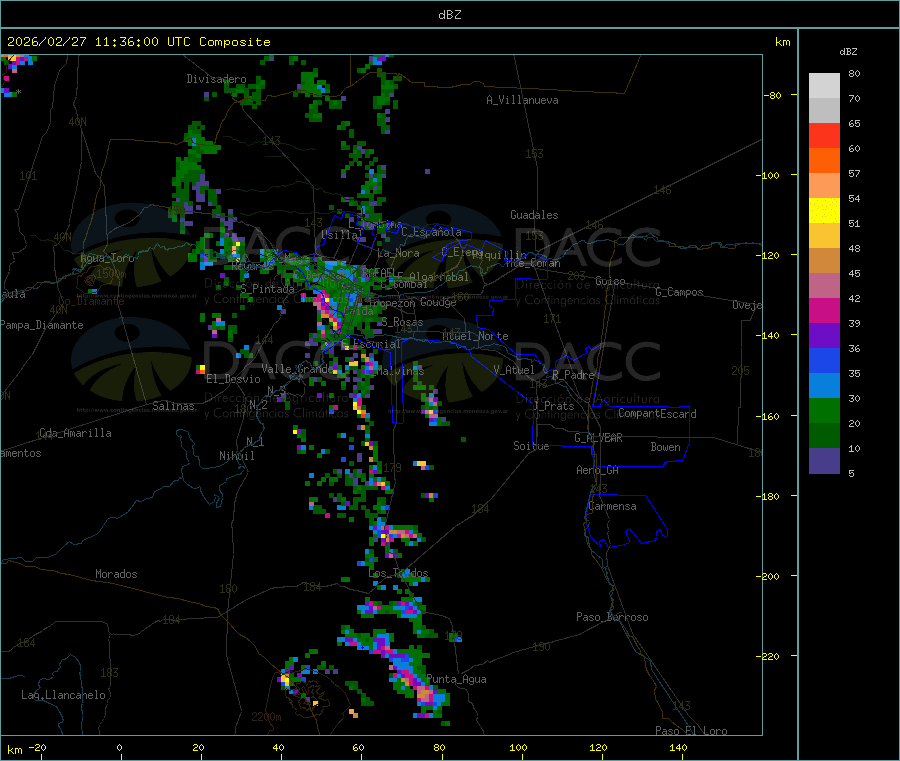Click the S_Pintada location label
900x761 pixels.
click(267, 289)
